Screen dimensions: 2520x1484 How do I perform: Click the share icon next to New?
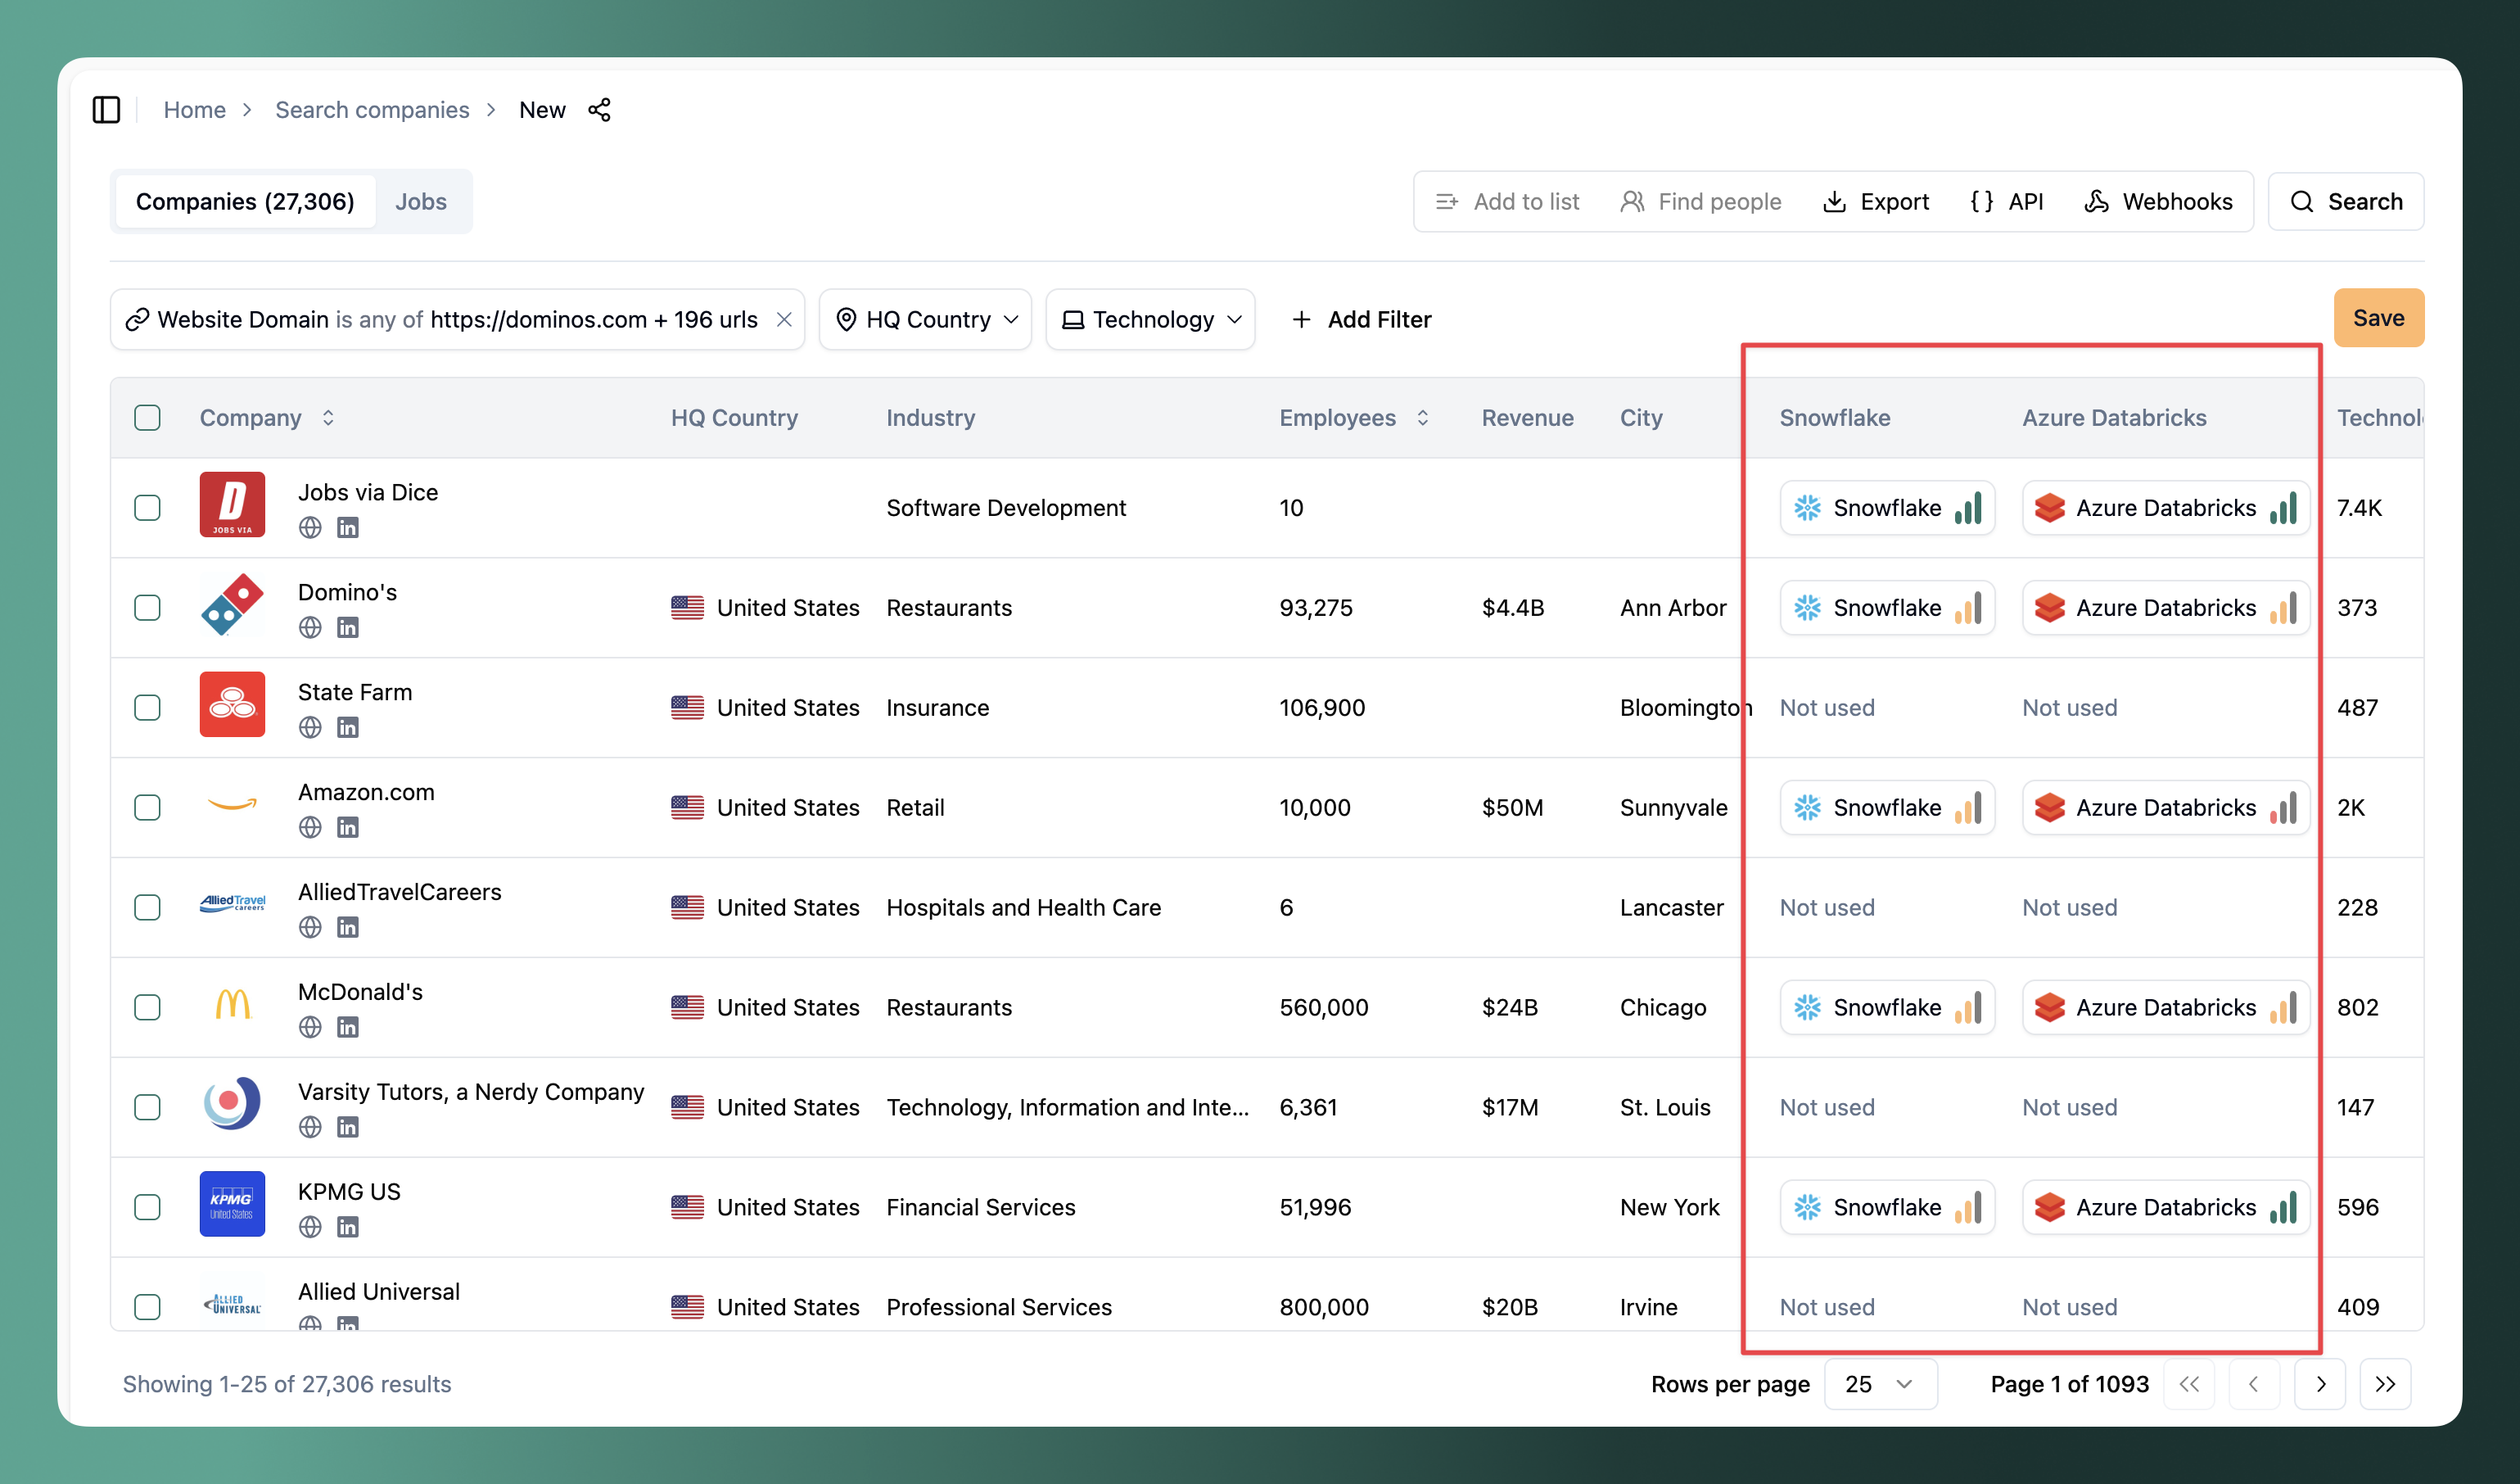coord(599,110)
